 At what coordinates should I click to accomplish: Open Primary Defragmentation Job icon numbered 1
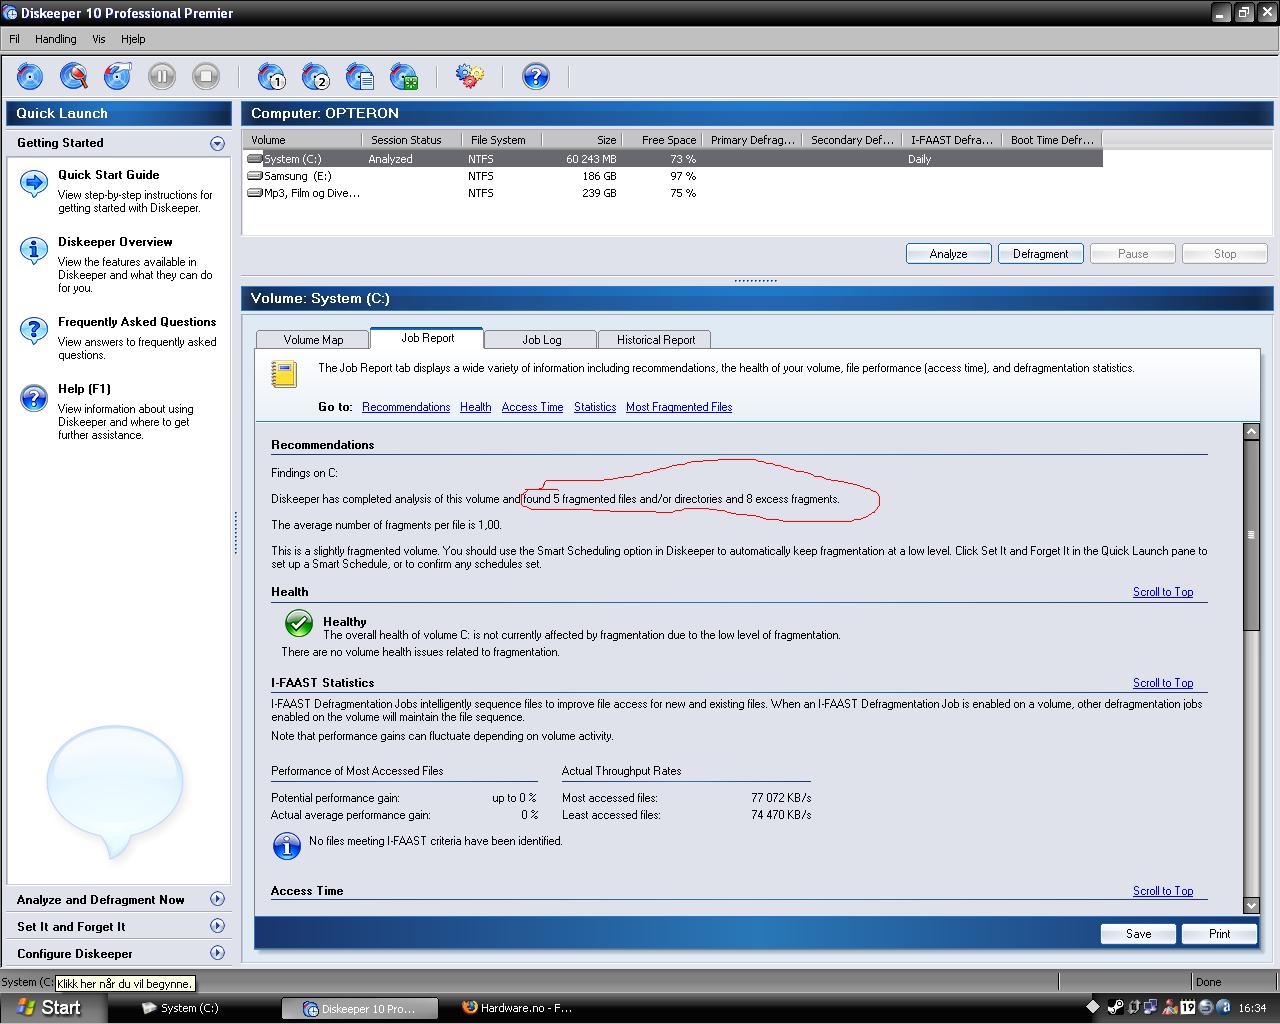[272, 76]
